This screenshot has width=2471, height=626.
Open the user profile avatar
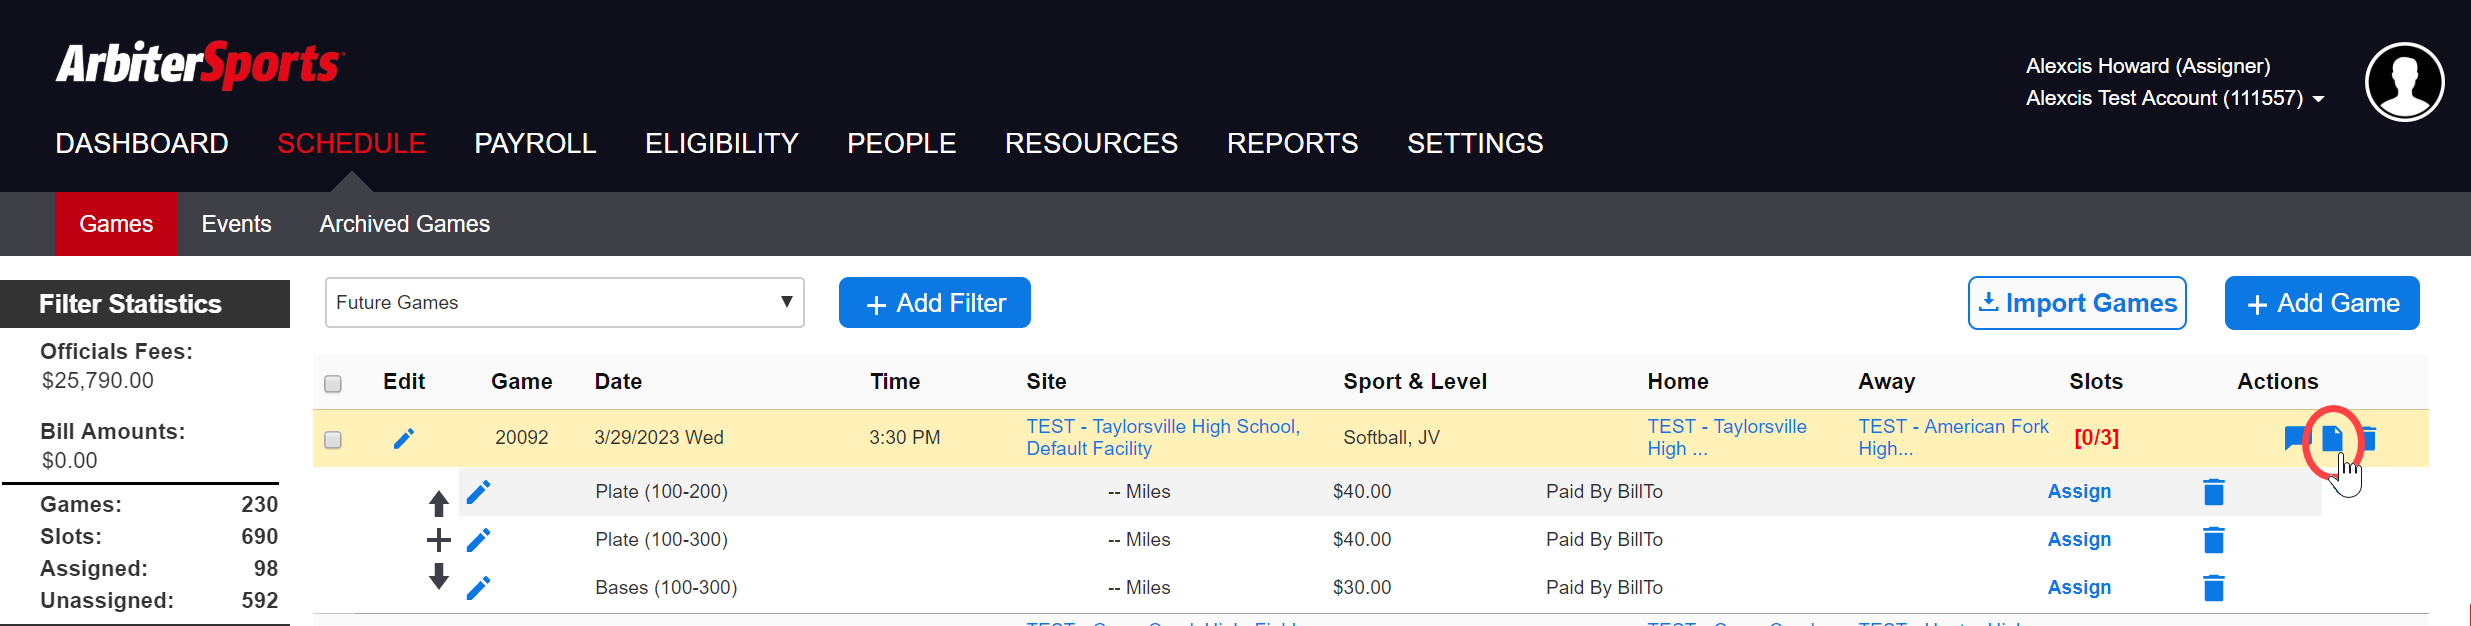[2404, 82]
